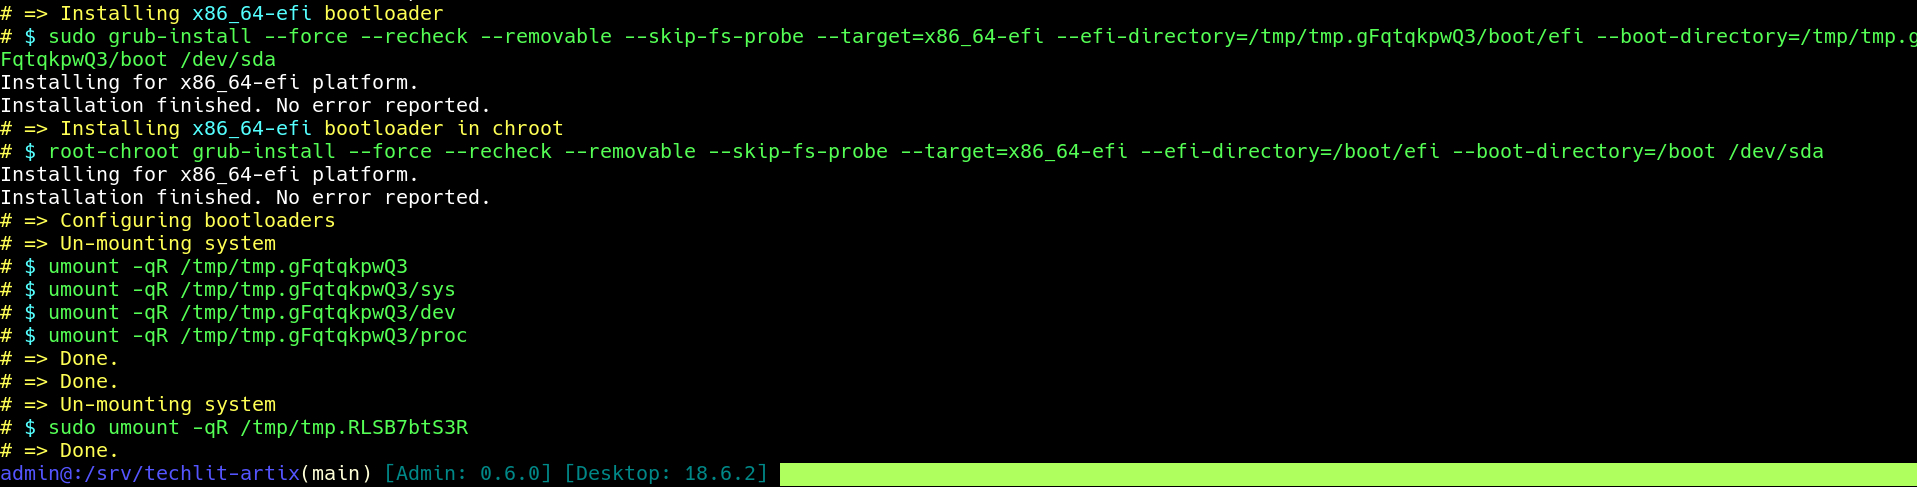Click the sudo grub-install command line

982,37
